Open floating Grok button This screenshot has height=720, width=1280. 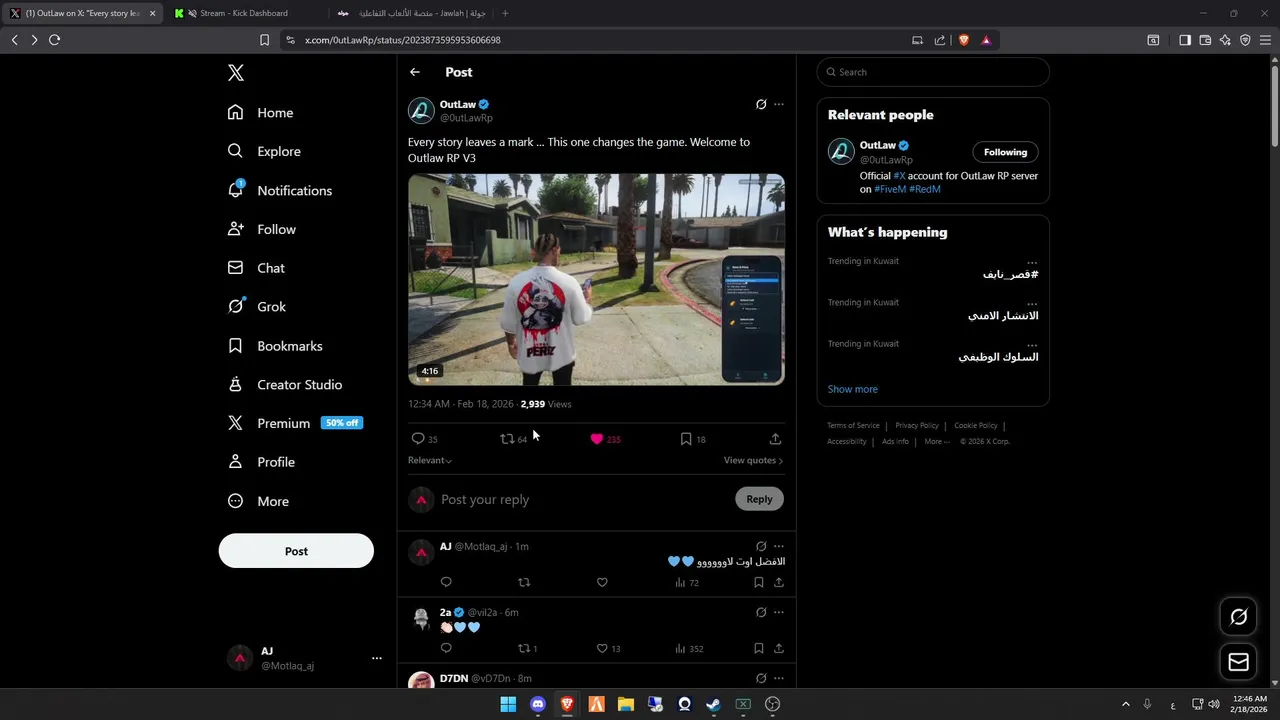click(1238, 617)
